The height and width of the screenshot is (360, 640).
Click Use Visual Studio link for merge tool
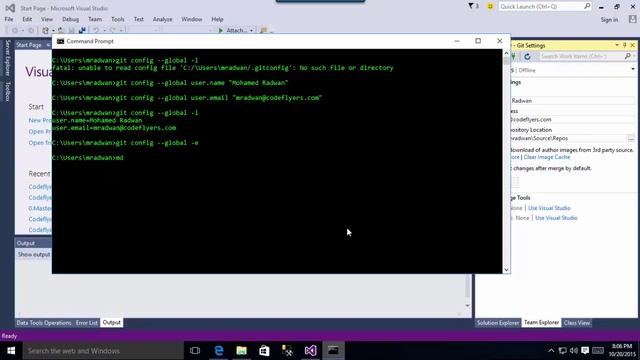point(556,218)
